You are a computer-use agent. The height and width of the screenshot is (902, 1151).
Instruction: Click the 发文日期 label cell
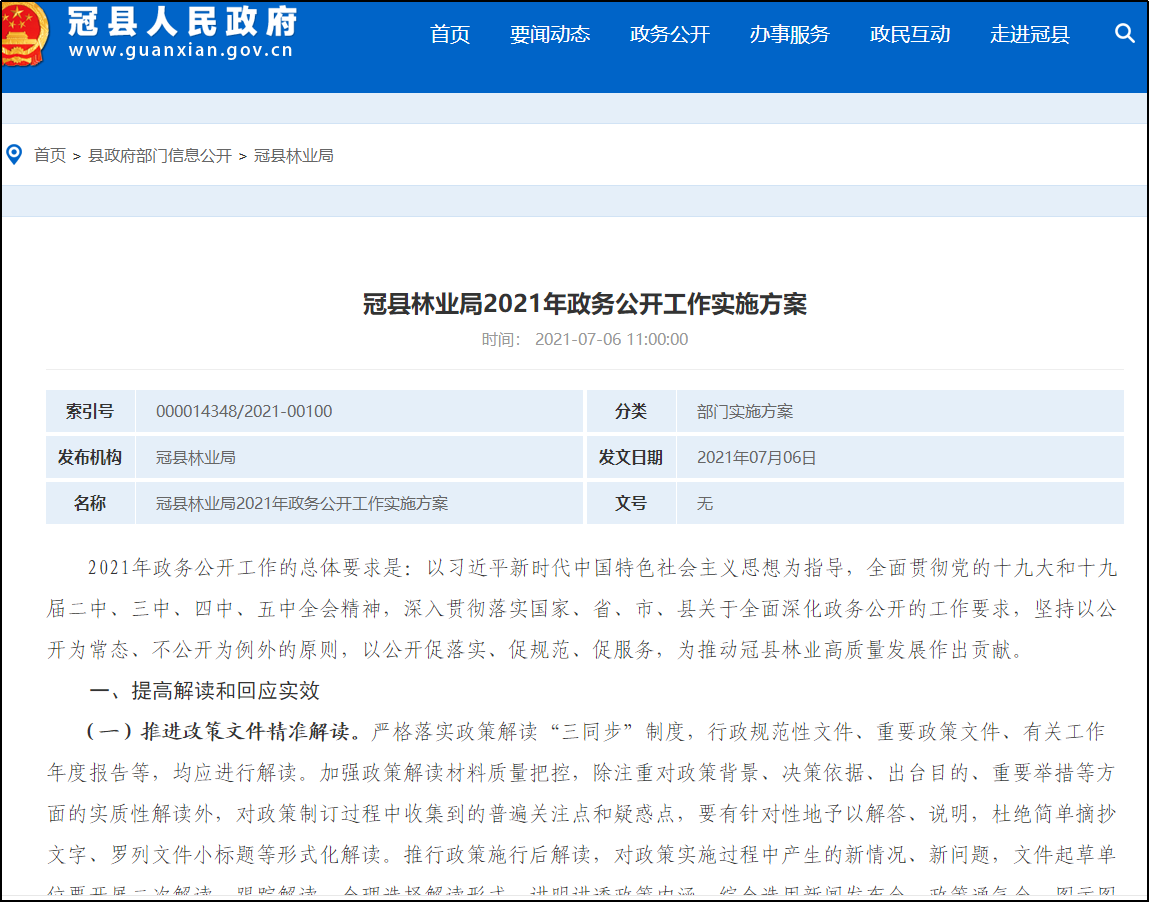click(631, 457)
